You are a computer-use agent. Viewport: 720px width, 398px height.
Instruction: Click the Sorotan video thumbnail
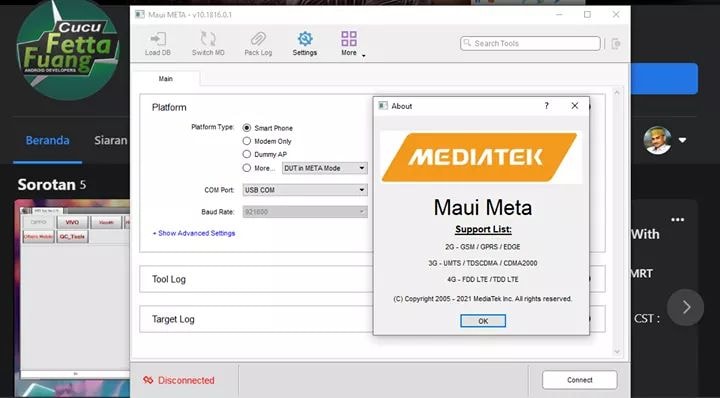click(x=72, y=298)
